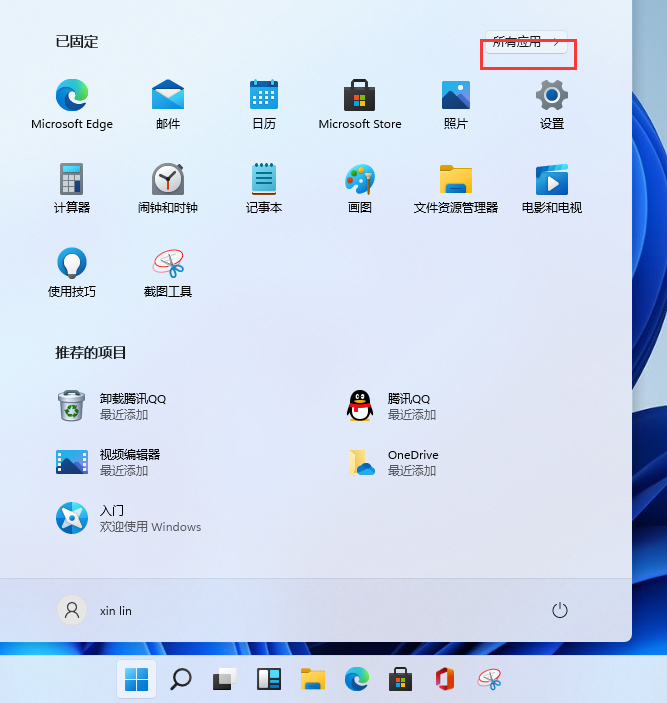Launch 记事本 notepad
This screenshot has height=703, width=667.
[264, 188]
